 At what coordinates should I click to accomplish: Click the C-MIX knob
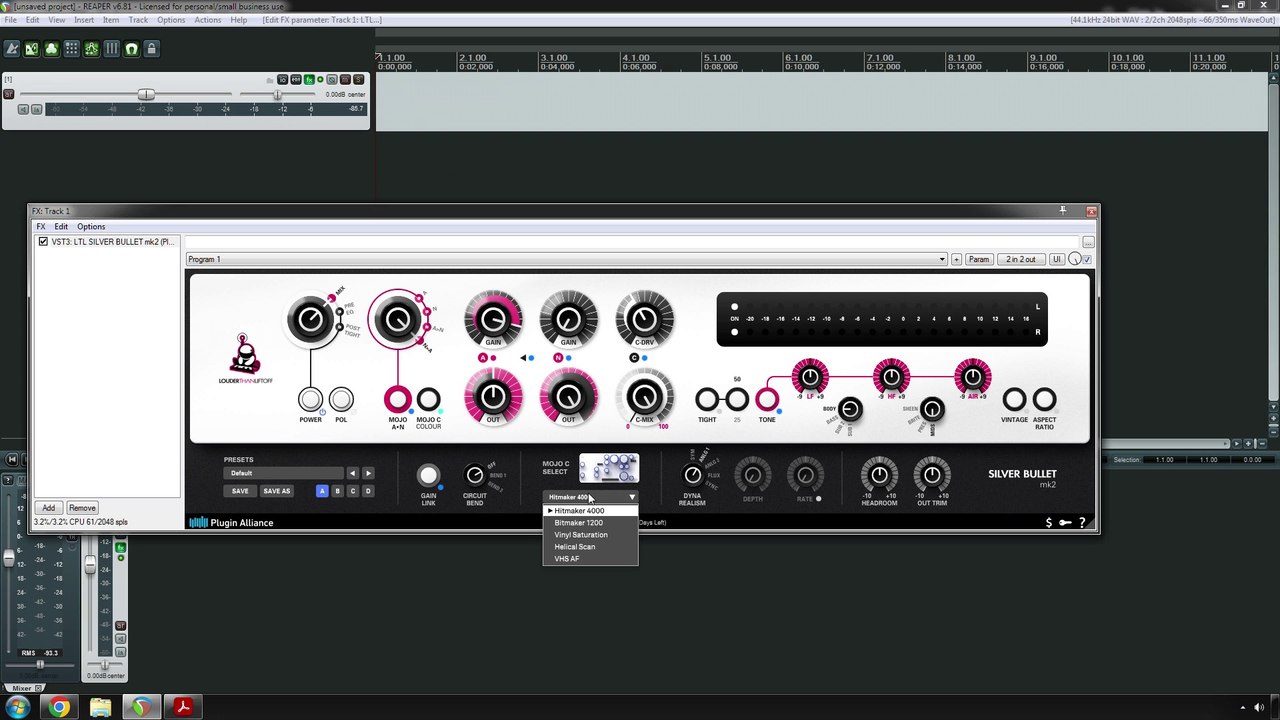(x=644, y=397)
